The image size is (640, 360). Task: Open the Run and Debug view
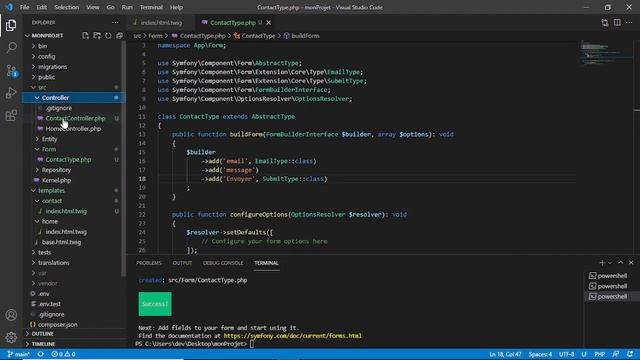point(11,93)
